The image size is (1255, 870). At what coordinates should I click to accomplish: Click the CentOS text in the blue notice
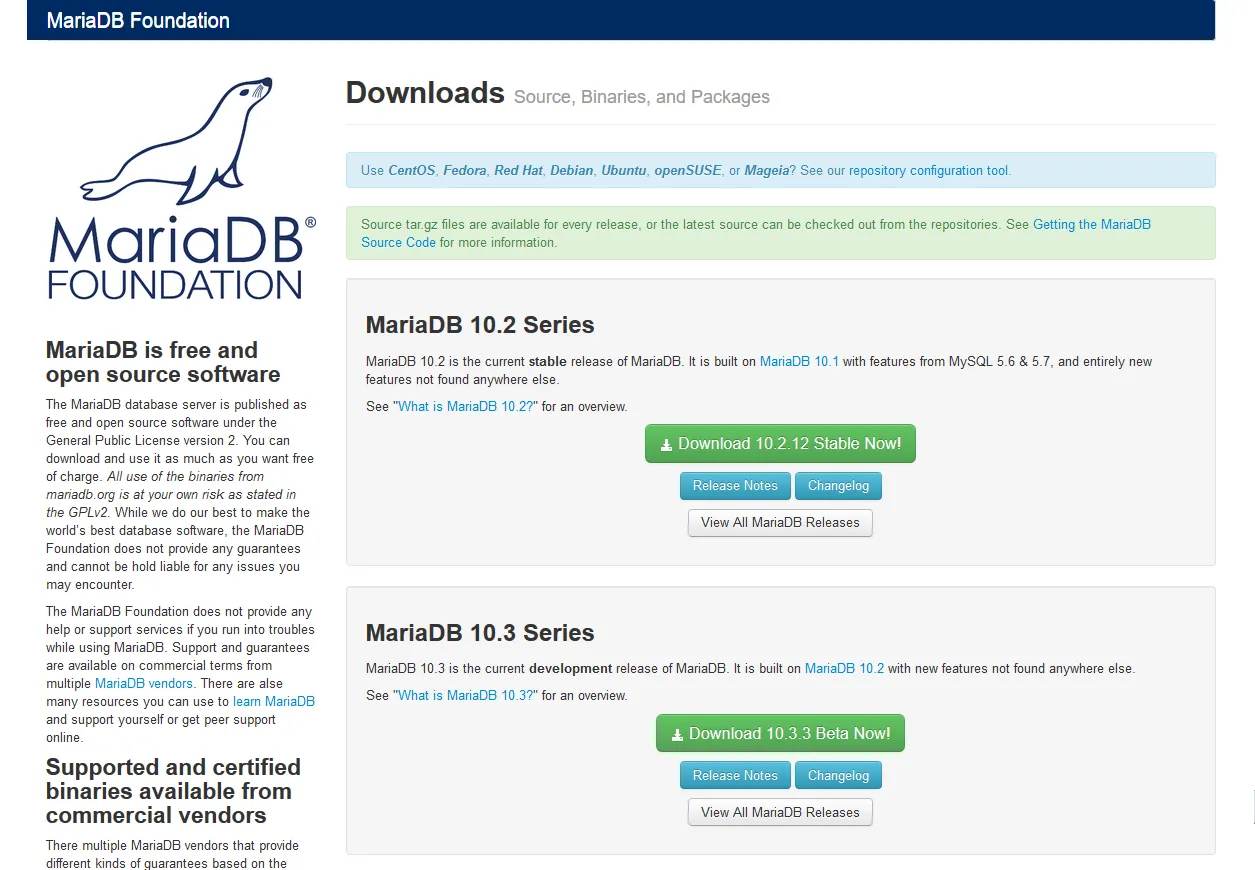(412, 171)
